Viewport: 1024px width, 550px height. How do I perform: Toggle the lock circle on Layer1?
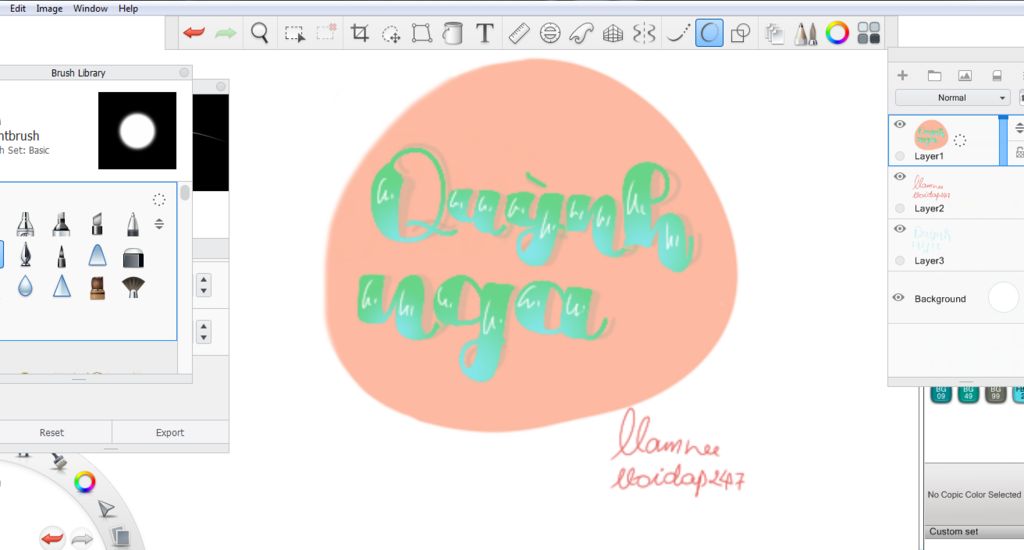coord(900,155)
